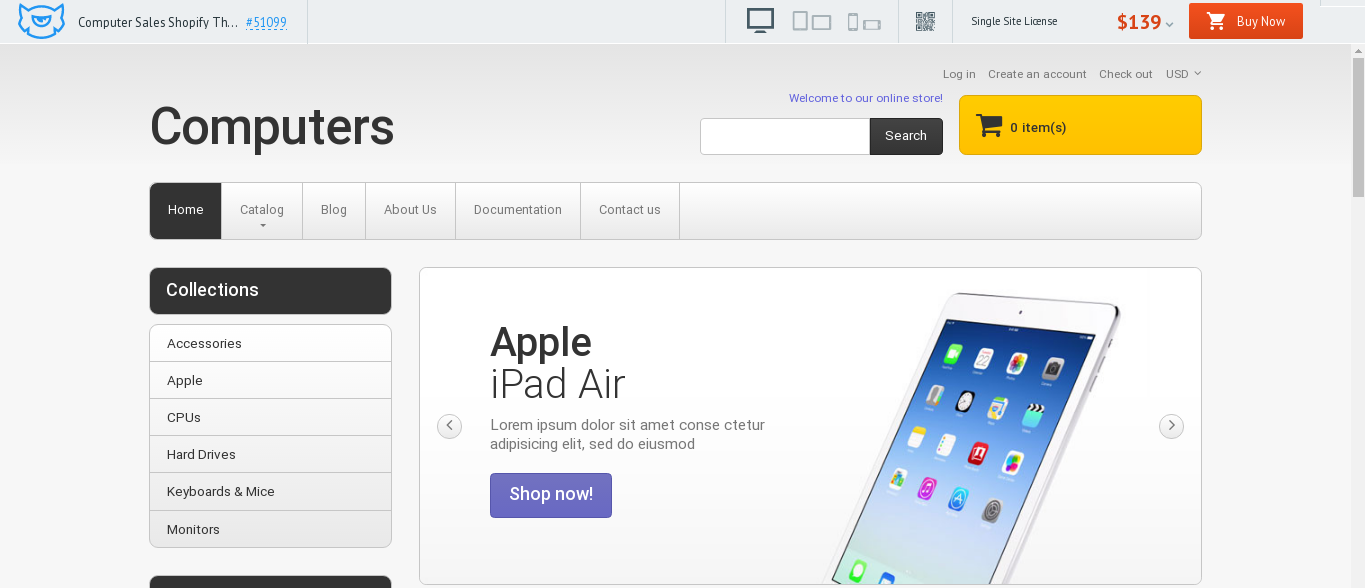Screen dimensions: 1365x588
Task: Switch to desktop preview icon
Action: pos(761,21)
